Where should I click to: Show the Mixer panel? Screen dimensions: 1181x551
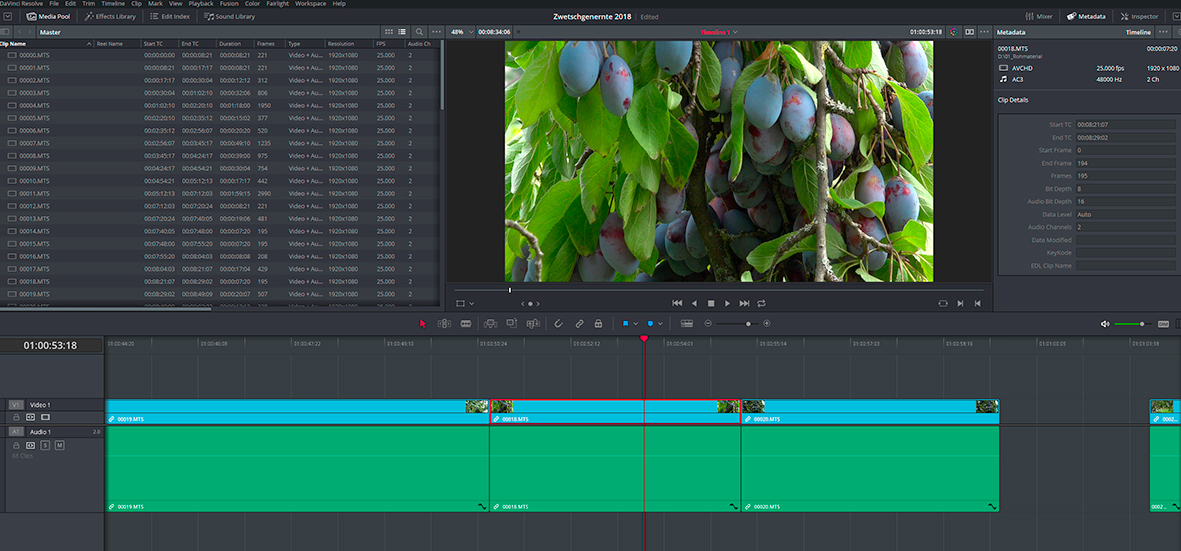pos(1039,16)
